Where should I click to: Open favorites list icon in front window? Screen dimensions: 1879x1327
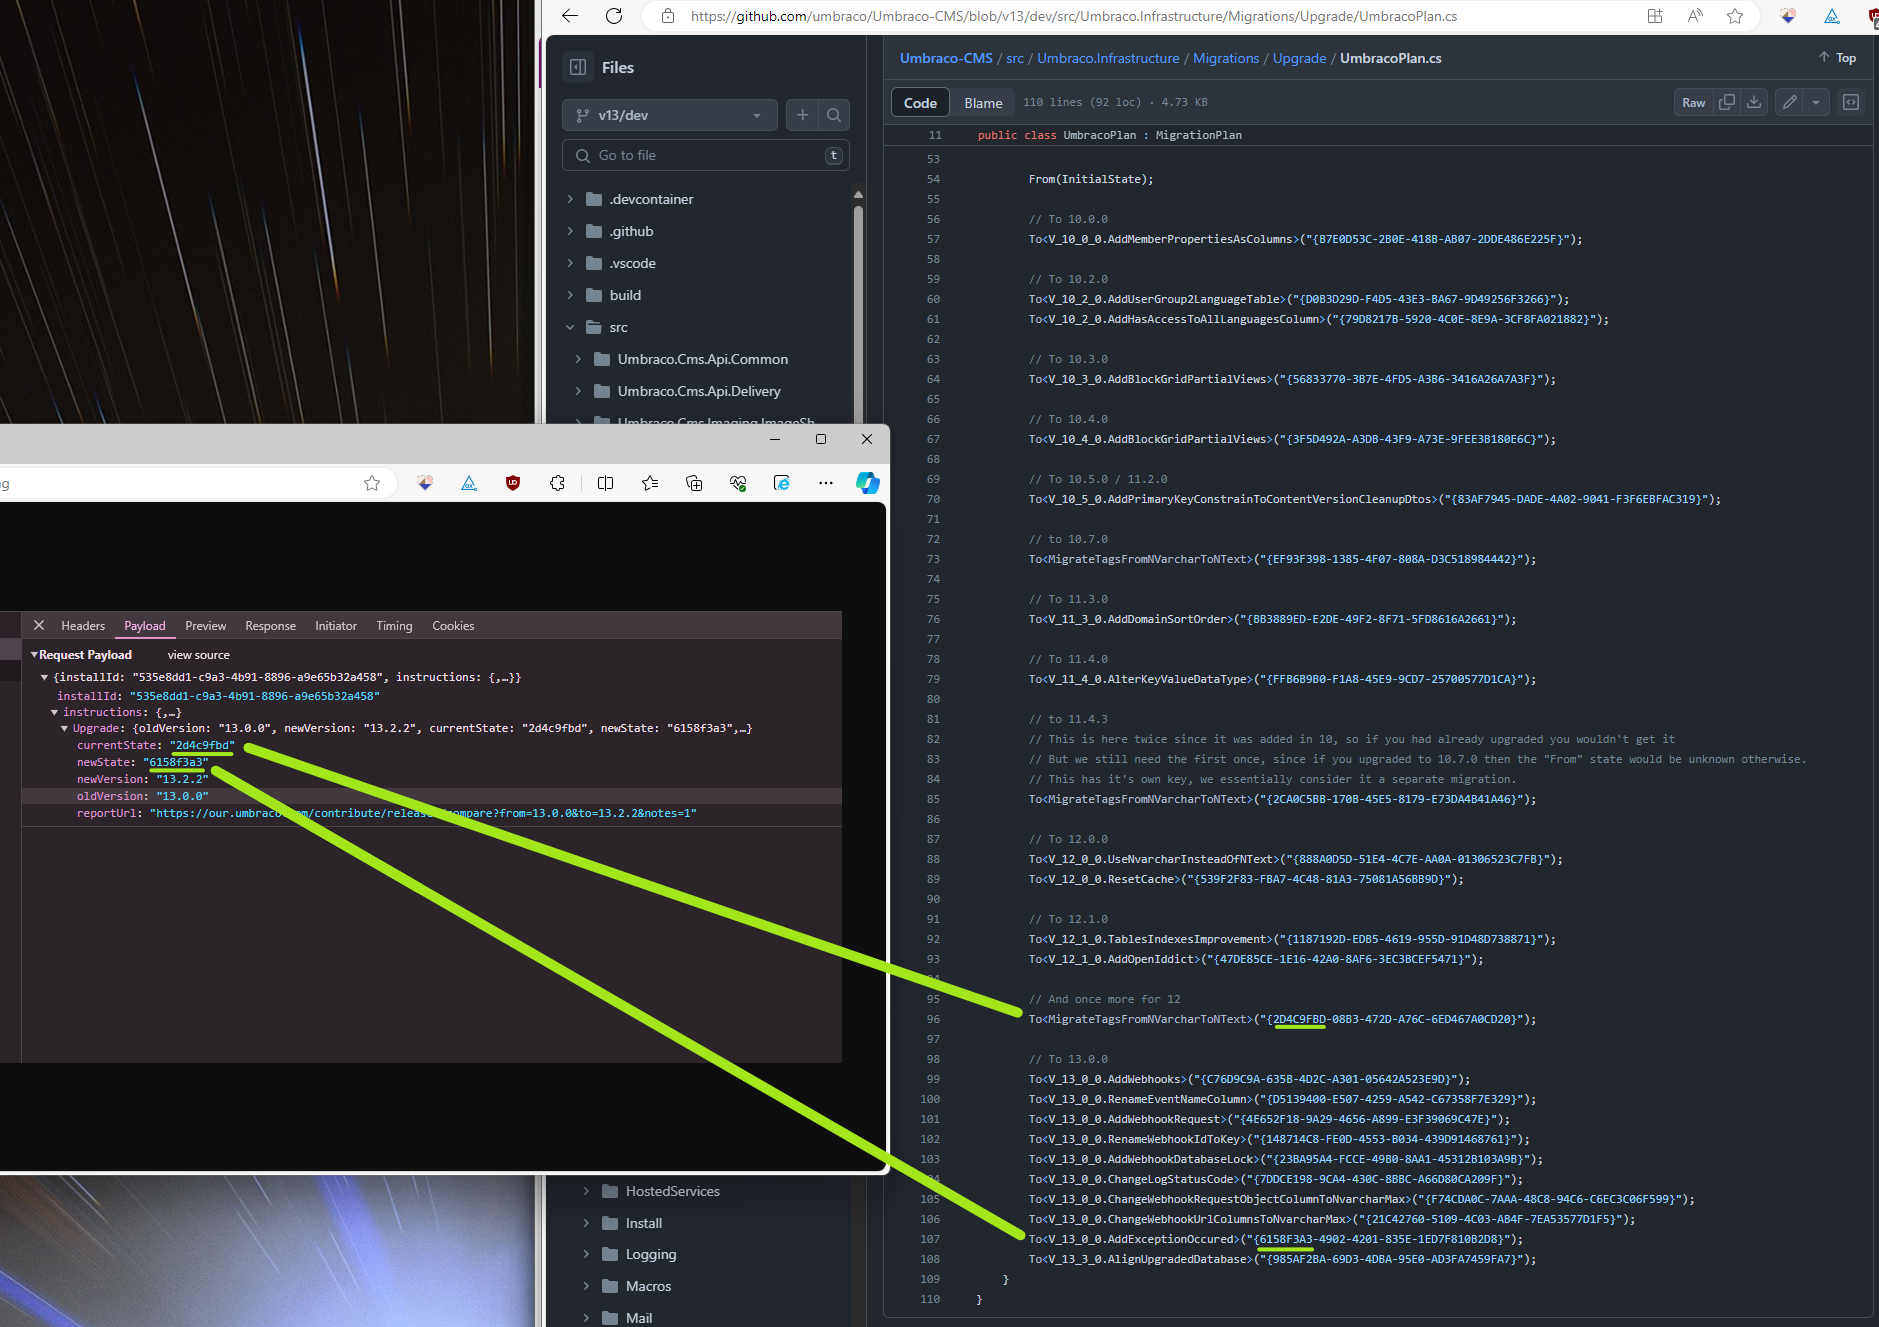650,483
